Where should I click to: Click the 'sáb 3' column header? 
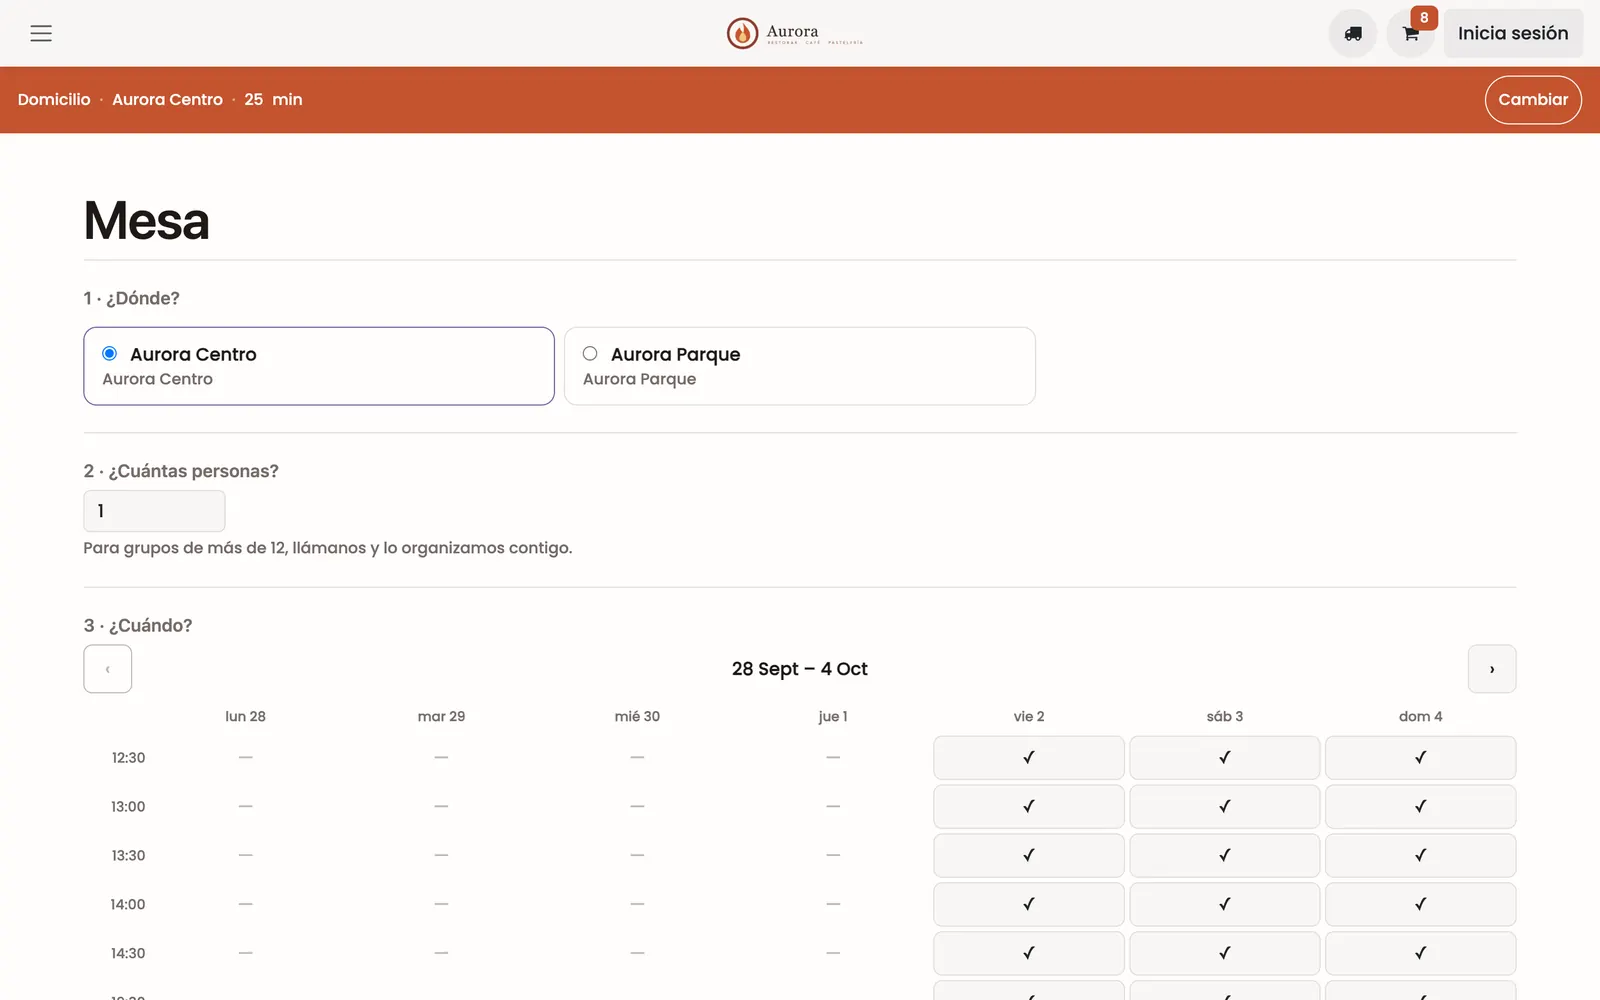click(1225, 717)
